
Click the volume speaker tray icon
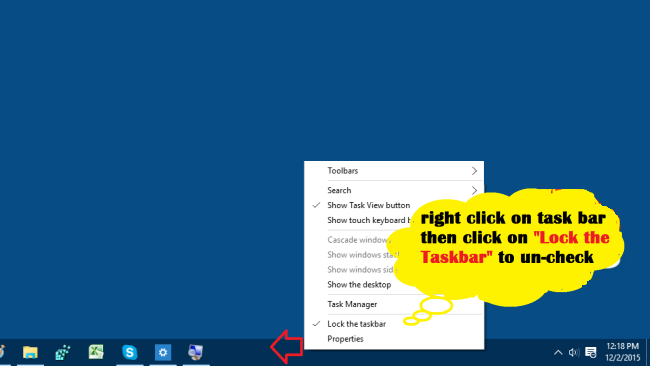[574, 352]
